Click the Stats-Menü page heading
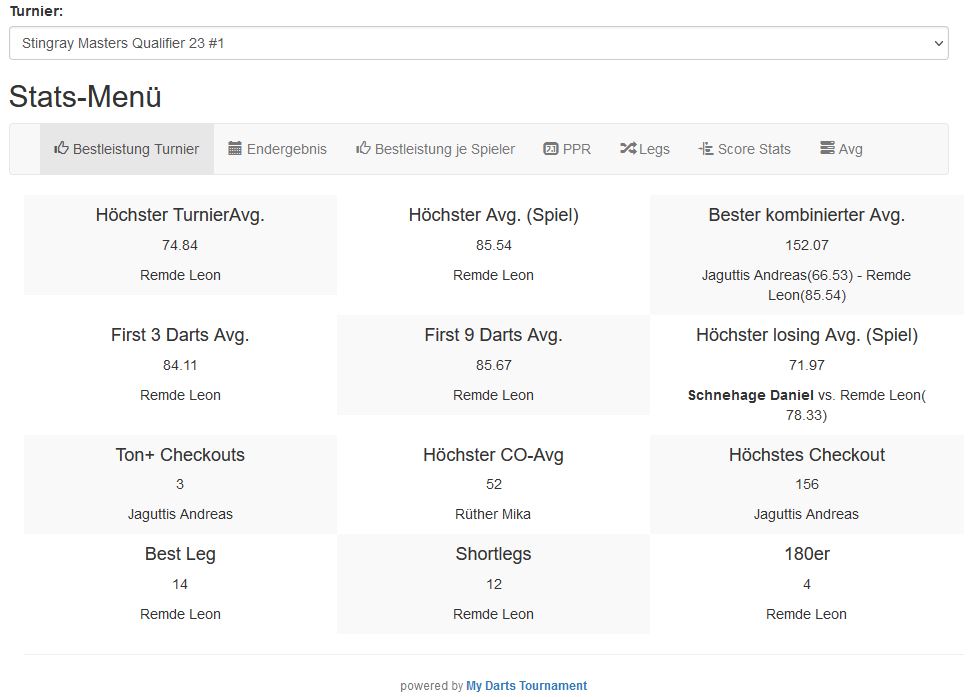Image resolution: width=980 pixels, height=697 pixels. click(85, 97)
